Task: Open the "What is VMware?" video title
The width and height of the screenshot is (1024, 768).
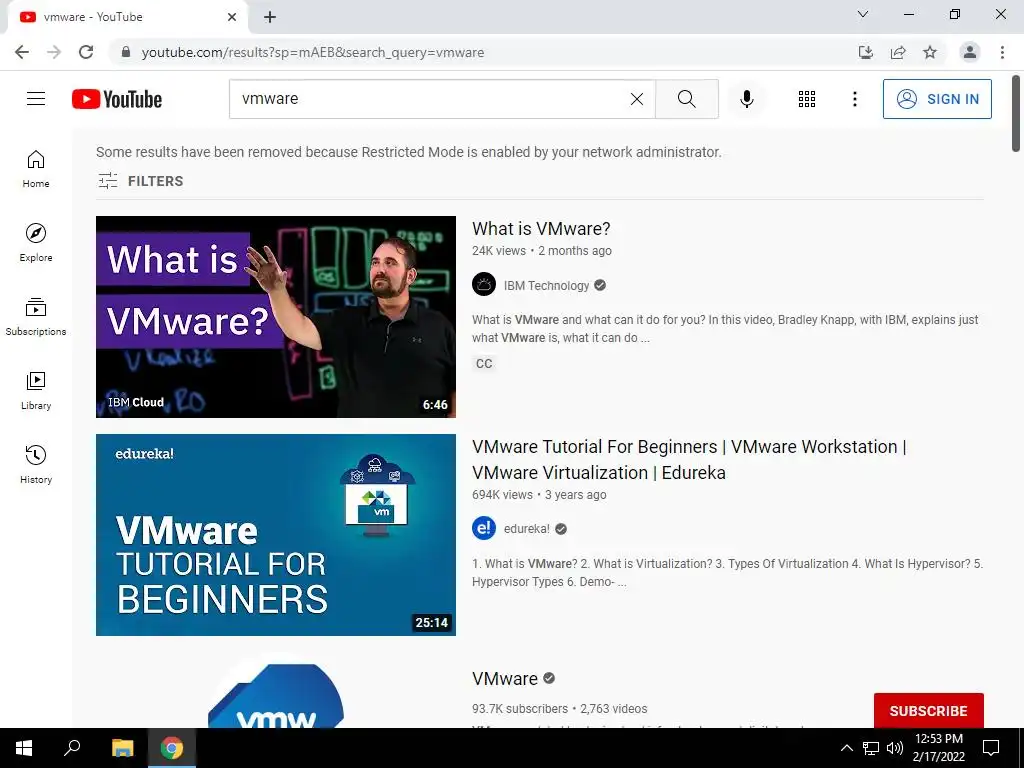Action: (541, 229)
